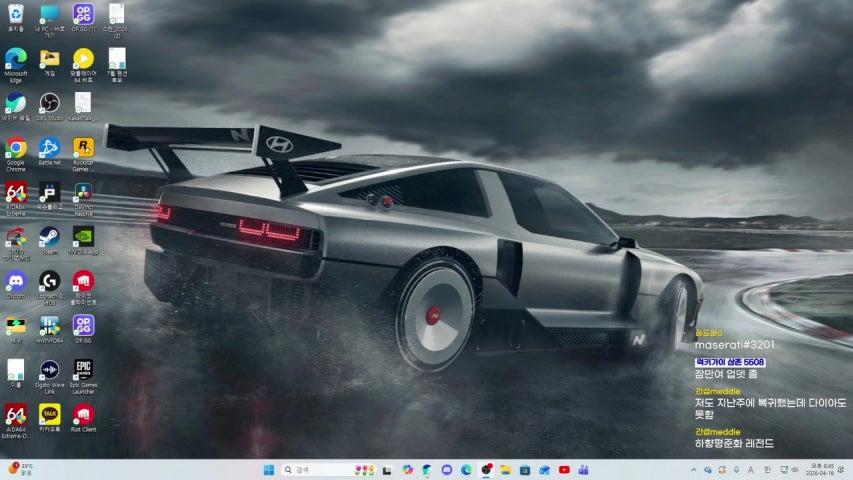Viewport: 853px width, 480px height.
Task: Open the weather widget on taskbar
Action: coord(20,469)
